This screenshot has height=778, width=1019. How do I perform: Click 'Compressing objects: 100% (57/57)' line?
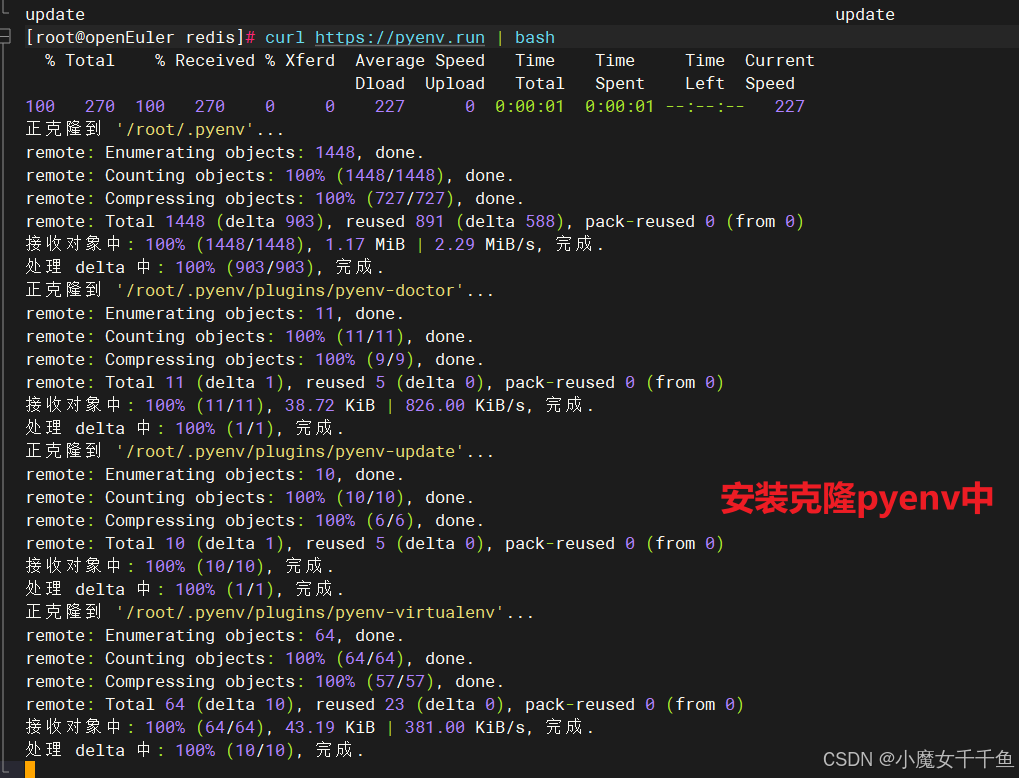pyautogui.click(x=264, y=682)
